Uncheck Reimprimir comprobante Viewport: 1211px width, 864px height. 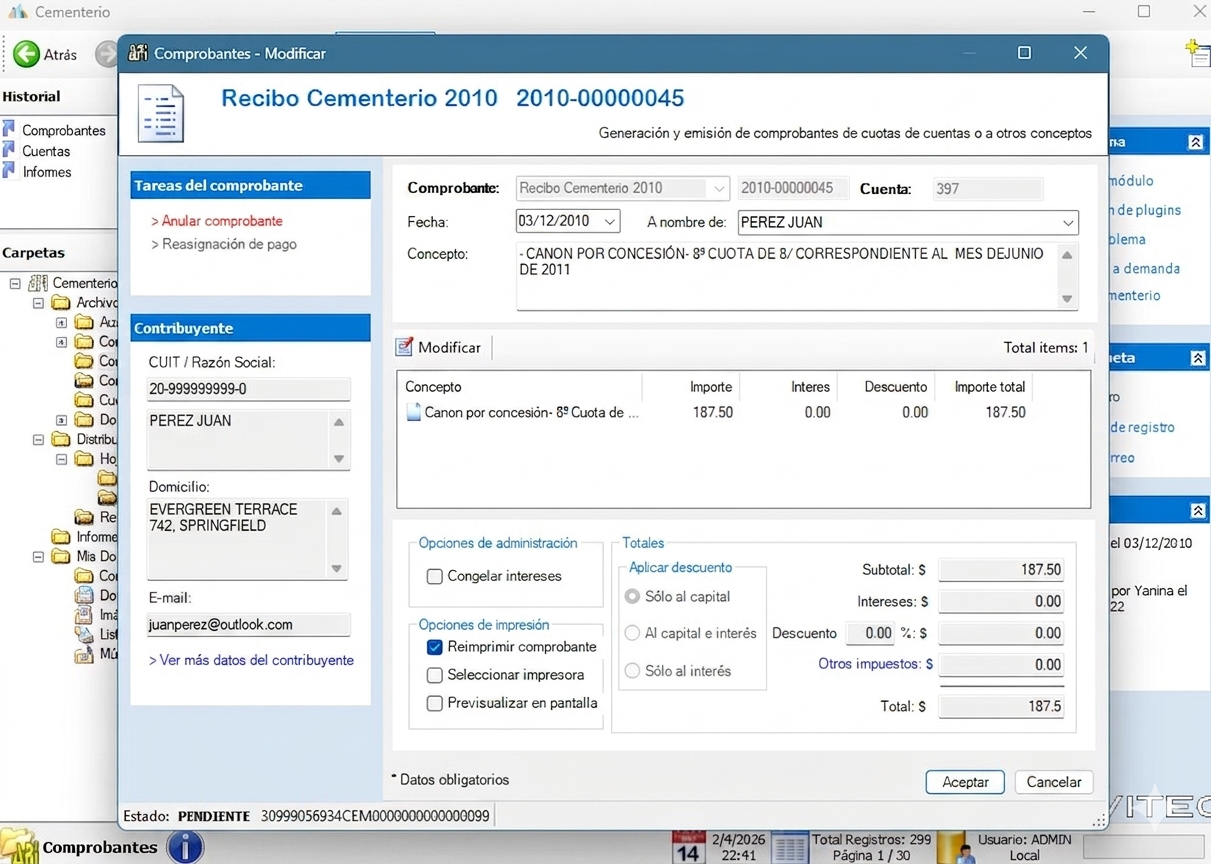click(x=435, y=647)
